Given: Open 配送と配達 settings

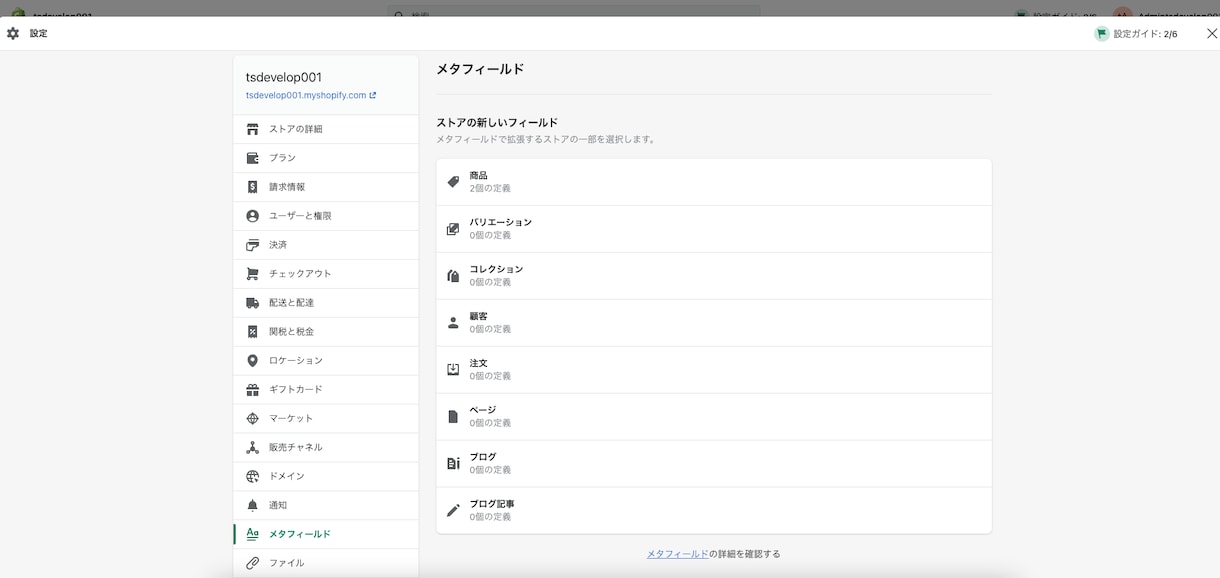Looking at the screenshot, I should click(325, 303).
